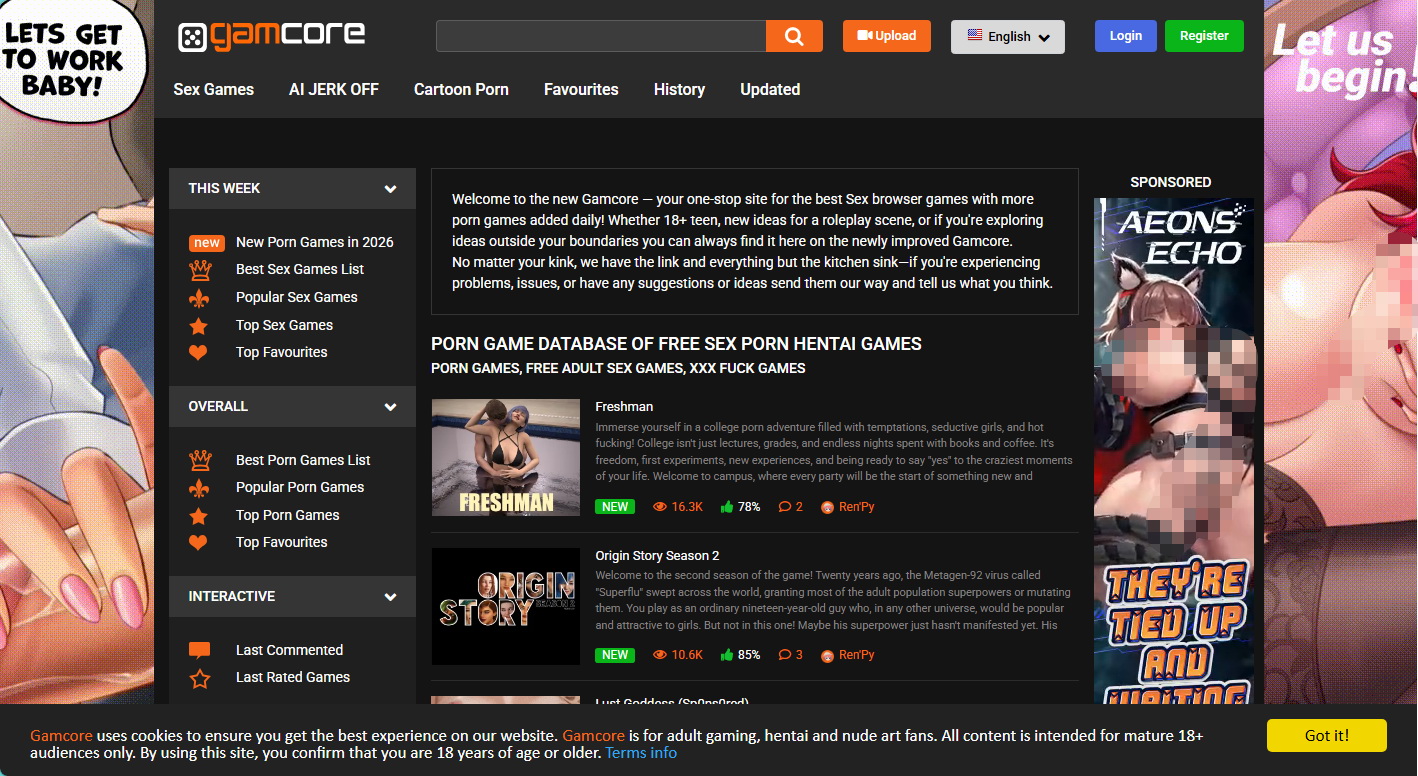Image resolution: width=1418 pixels, height=776 pixels.
Task: Open the Origin Story game thumbnail
Action: click(x=506, y=606)
